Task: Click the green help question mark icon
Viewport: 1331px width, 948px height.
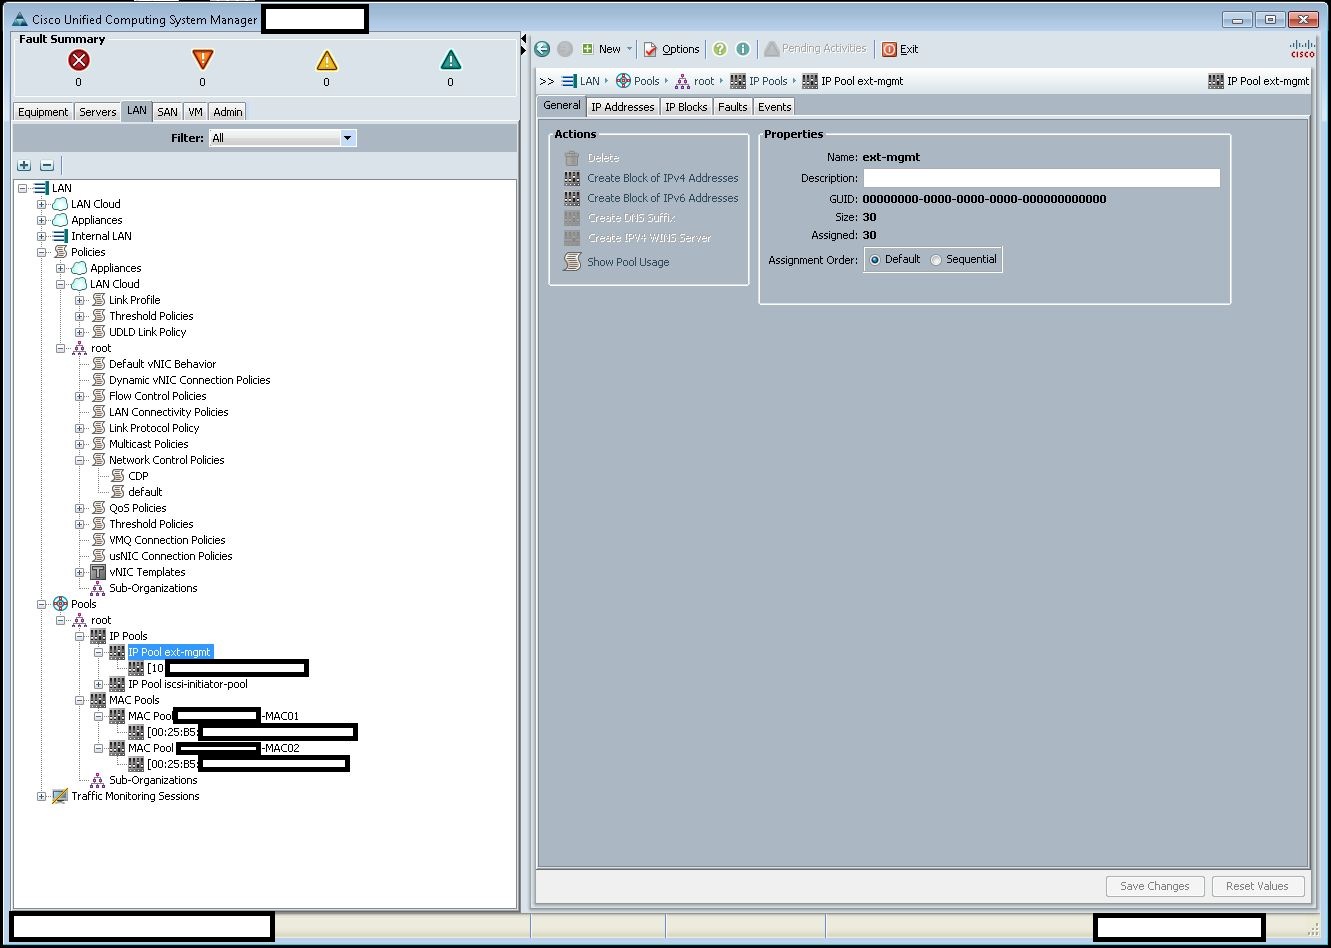Action: coord(719,49)
